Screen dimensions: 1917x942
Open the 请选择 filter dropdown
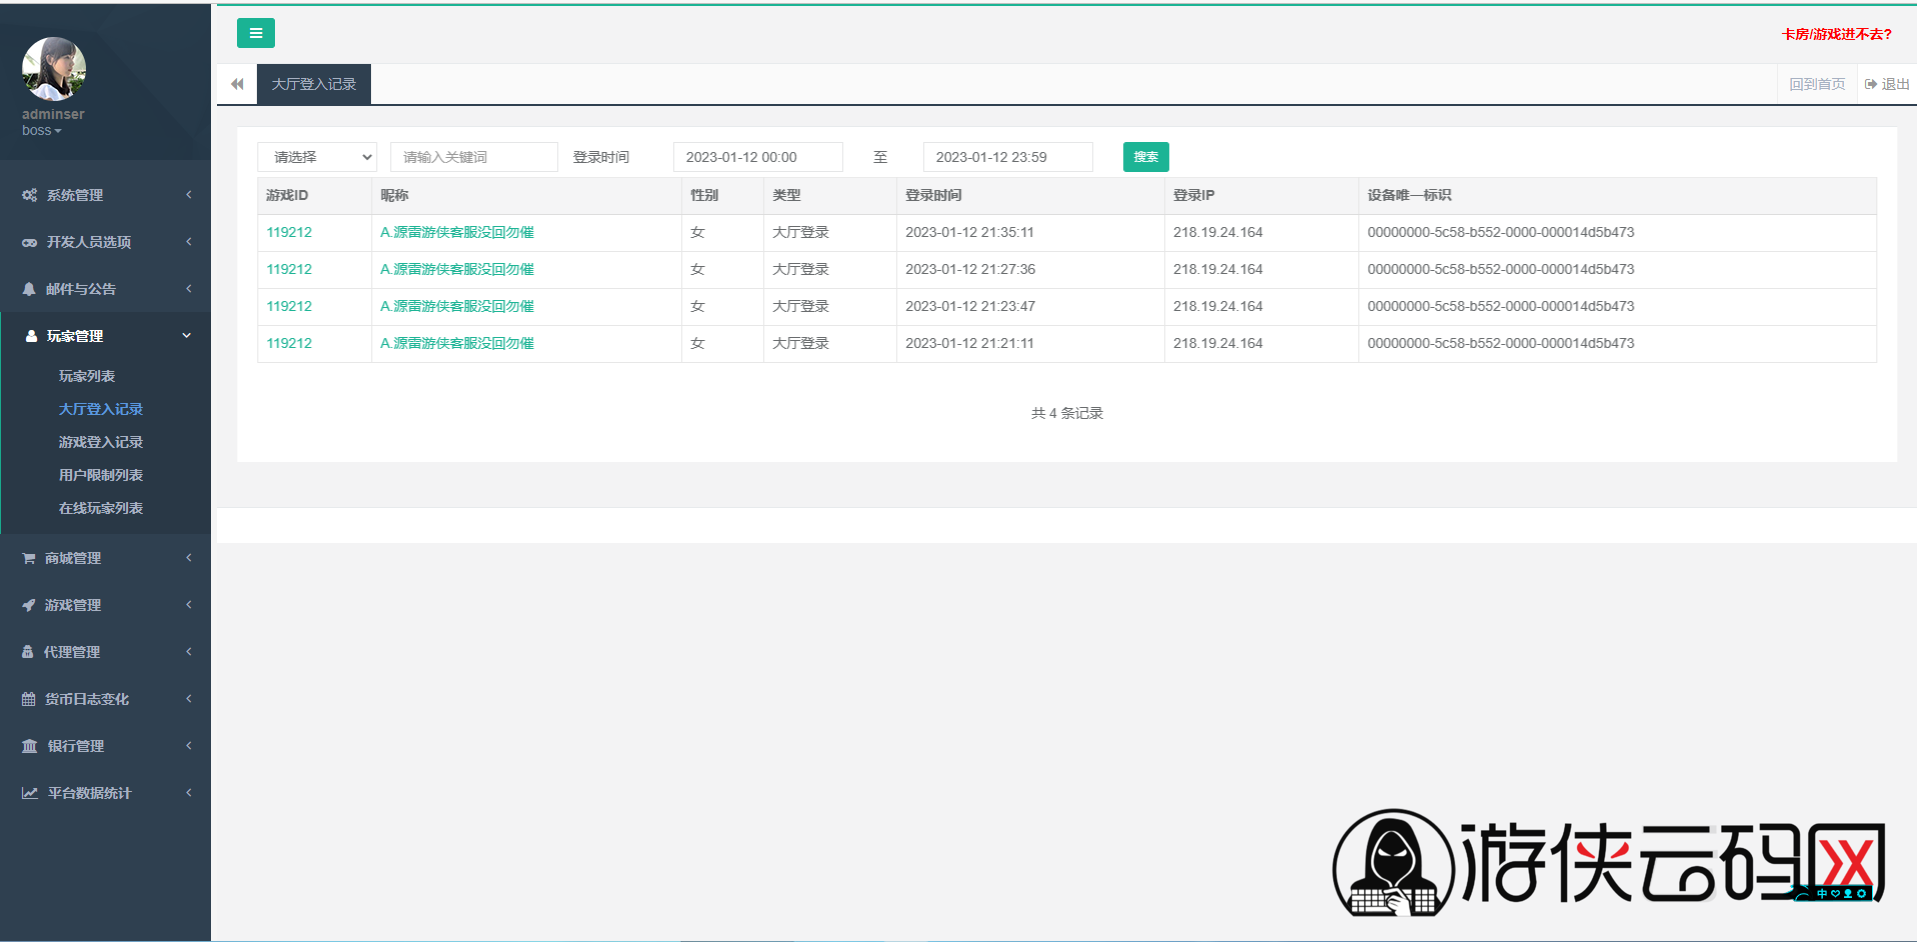[317, 157]
